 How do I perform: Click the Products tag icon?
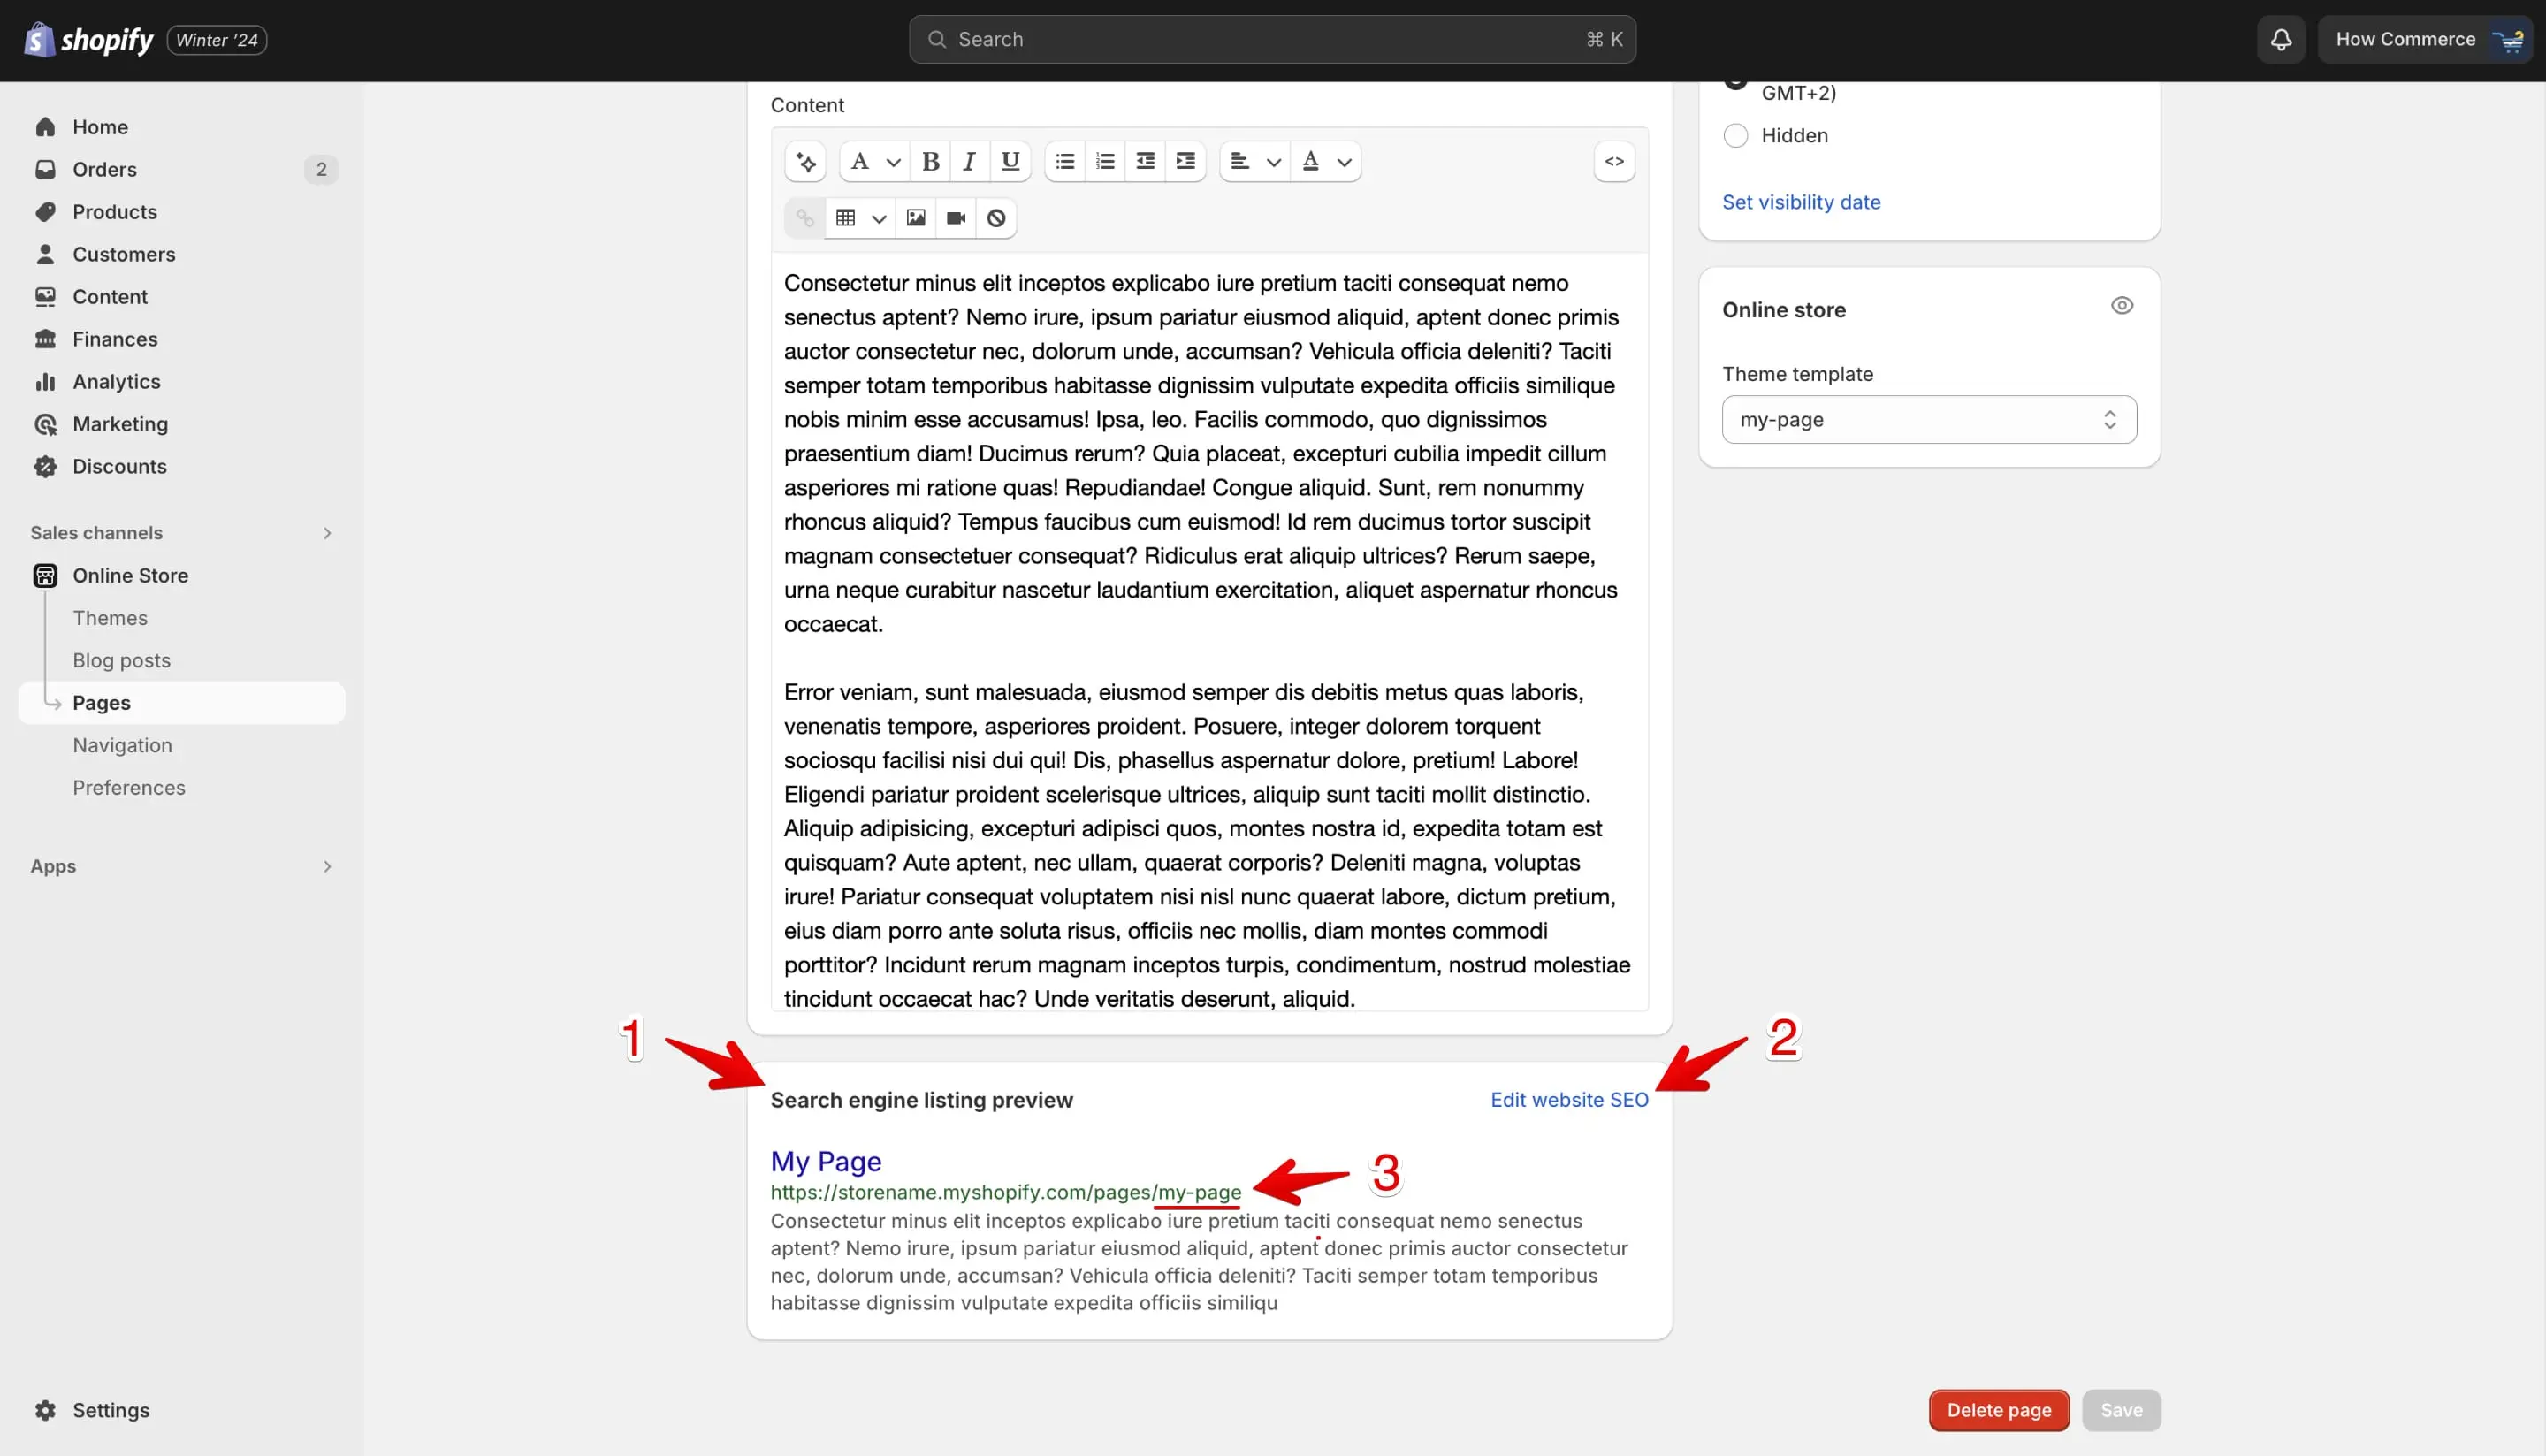(x=45, y=212)
